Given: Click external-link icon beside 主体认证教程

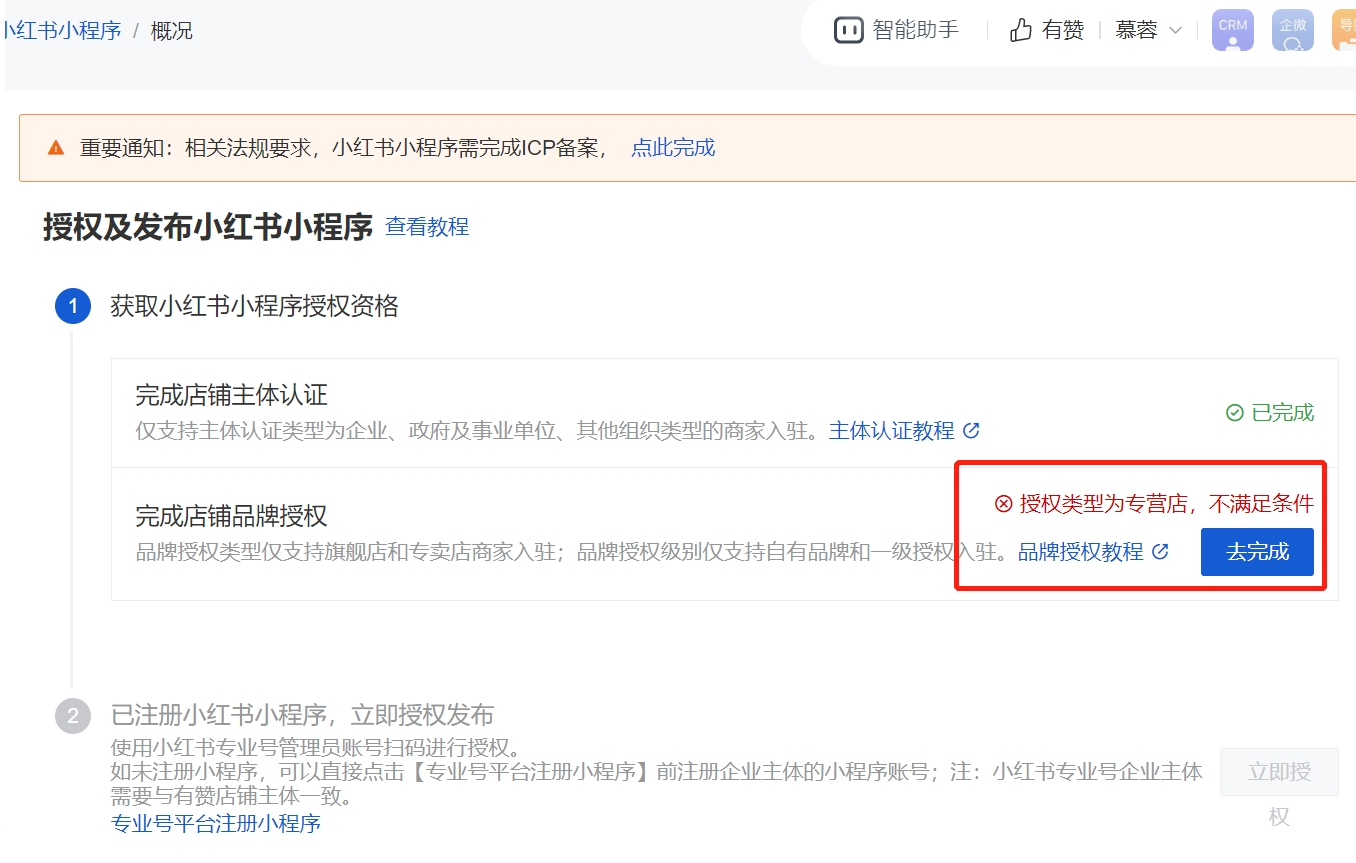Looking at the screenshot, I should tap(971, 431).
